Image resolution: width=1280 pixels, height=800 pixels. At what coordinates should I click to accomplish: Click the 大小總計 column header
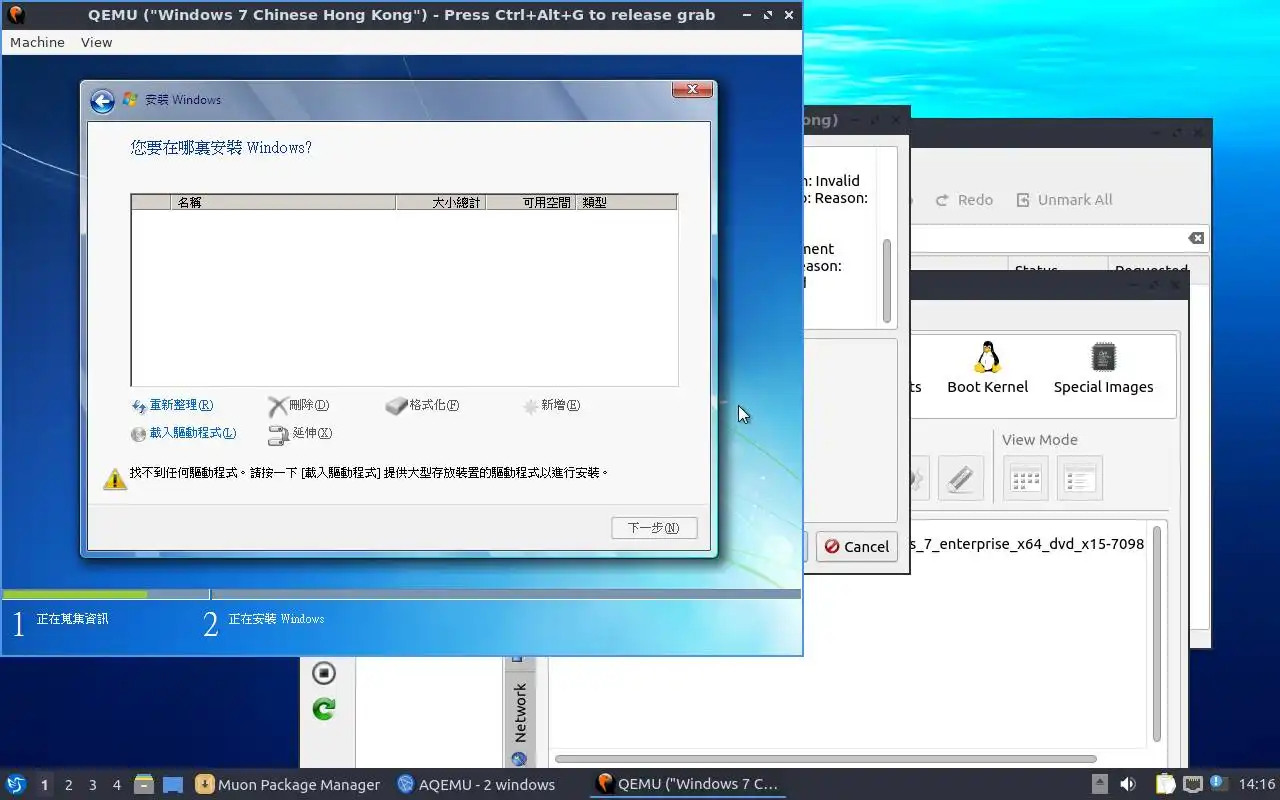click(x=441, y=202)
